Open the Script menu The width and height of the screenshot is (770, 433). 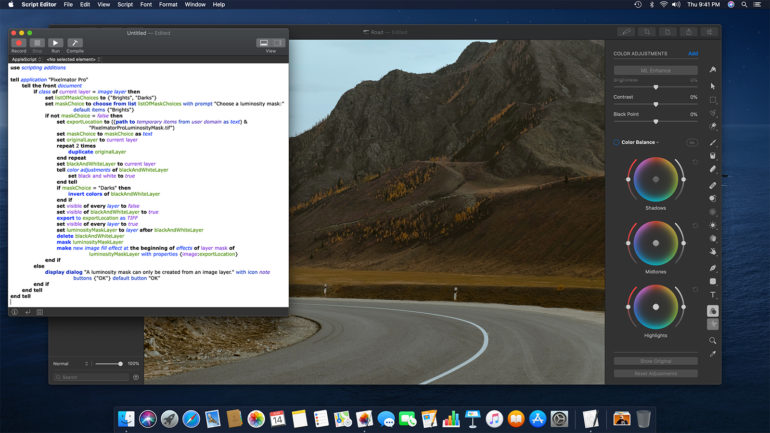click(125, 4)
